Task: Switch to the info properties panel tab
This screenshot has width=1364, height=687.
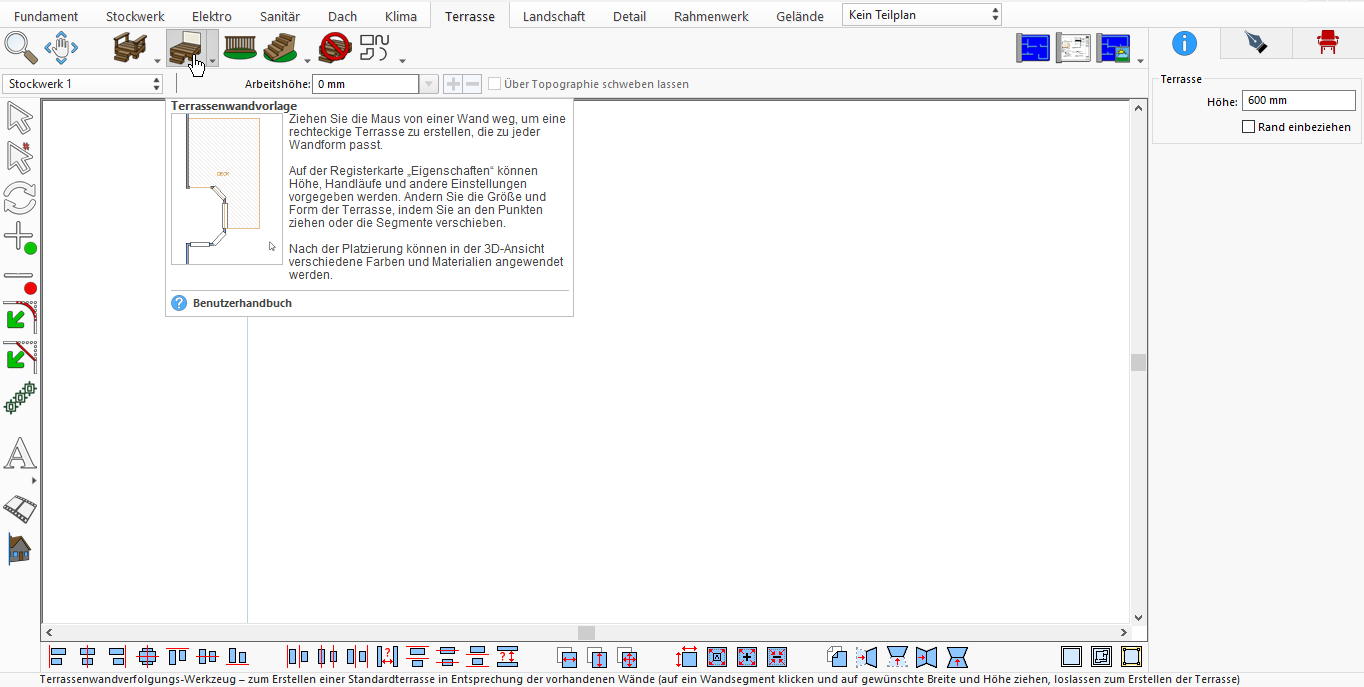Action: (1185, 43)
